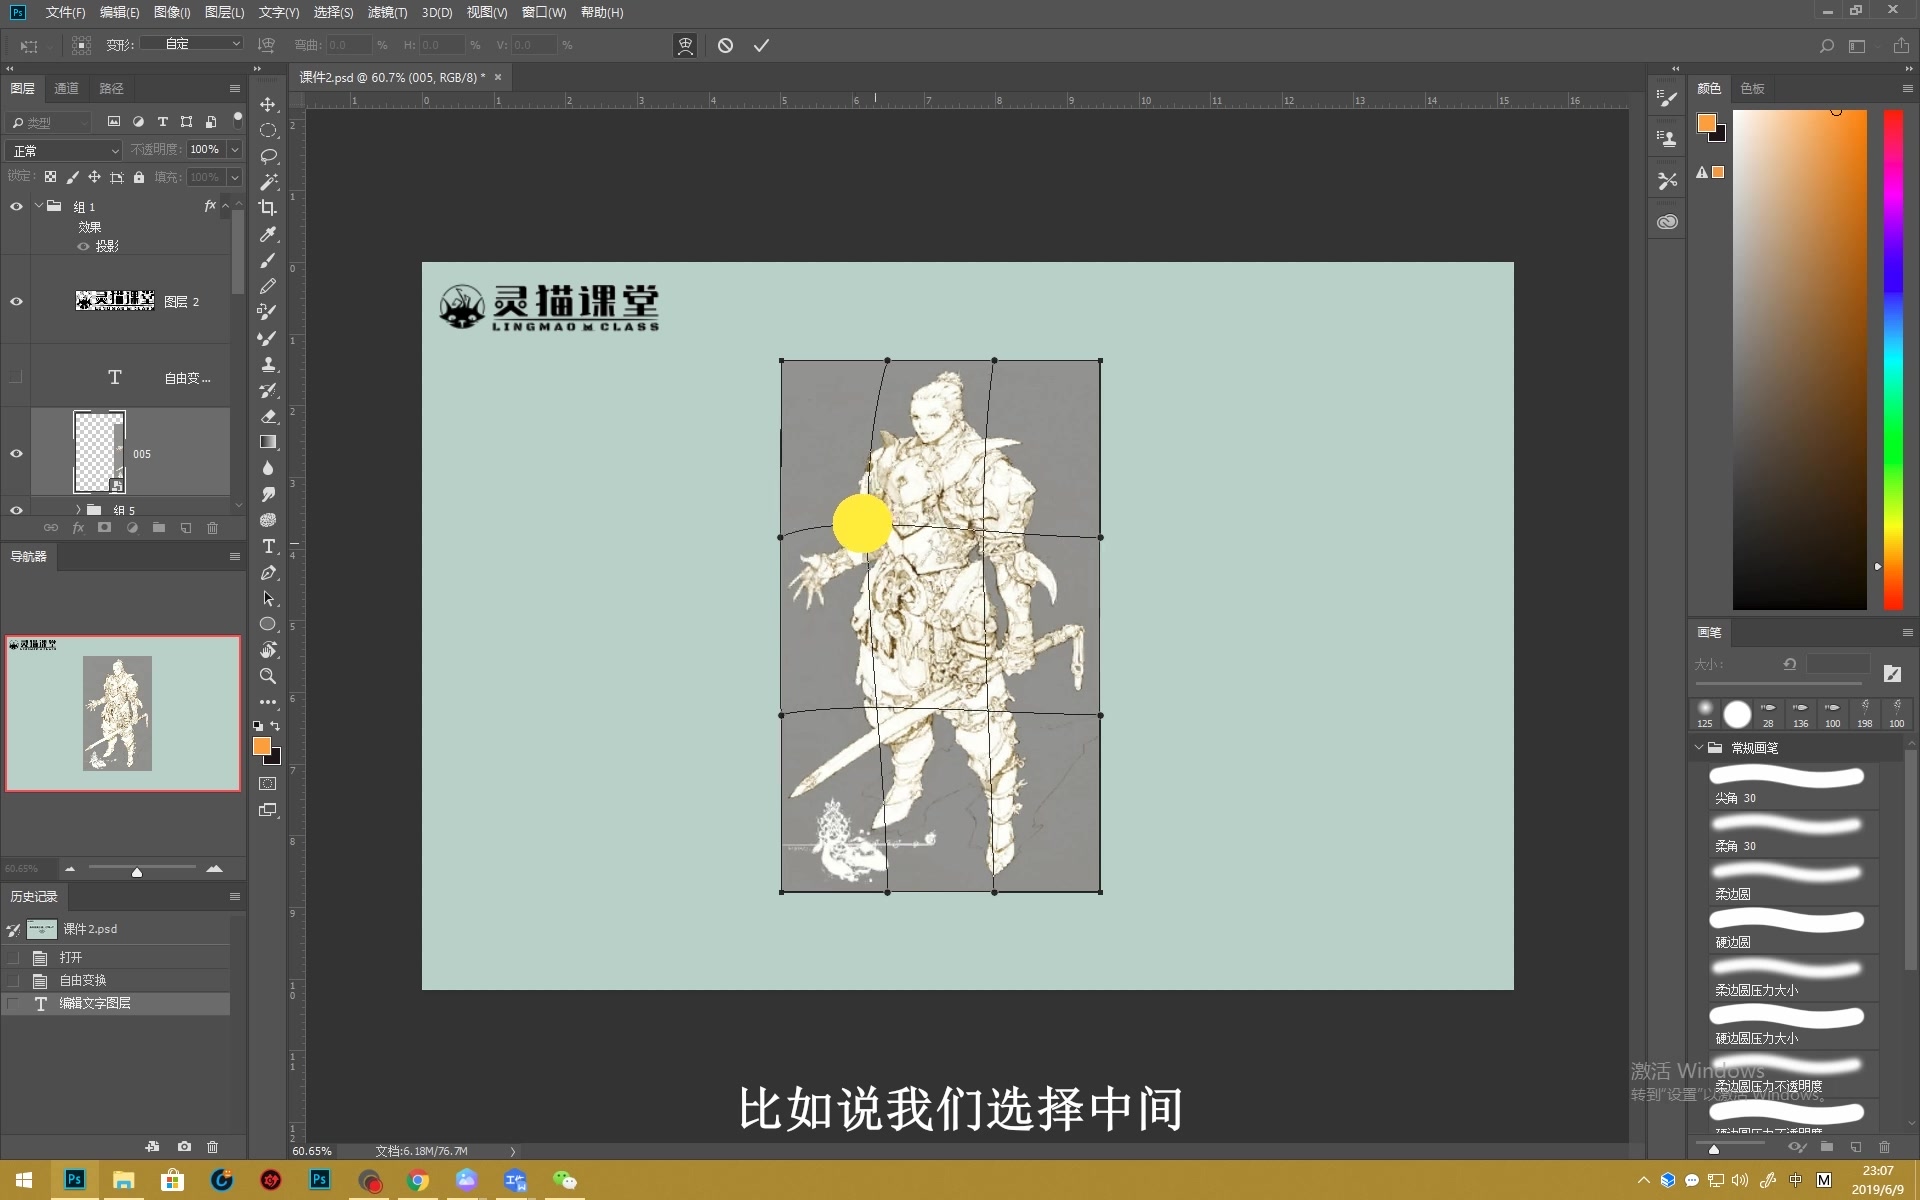
Task: Create new group in Layers panel
Action: pyautogui.click(x=158, y=528)
